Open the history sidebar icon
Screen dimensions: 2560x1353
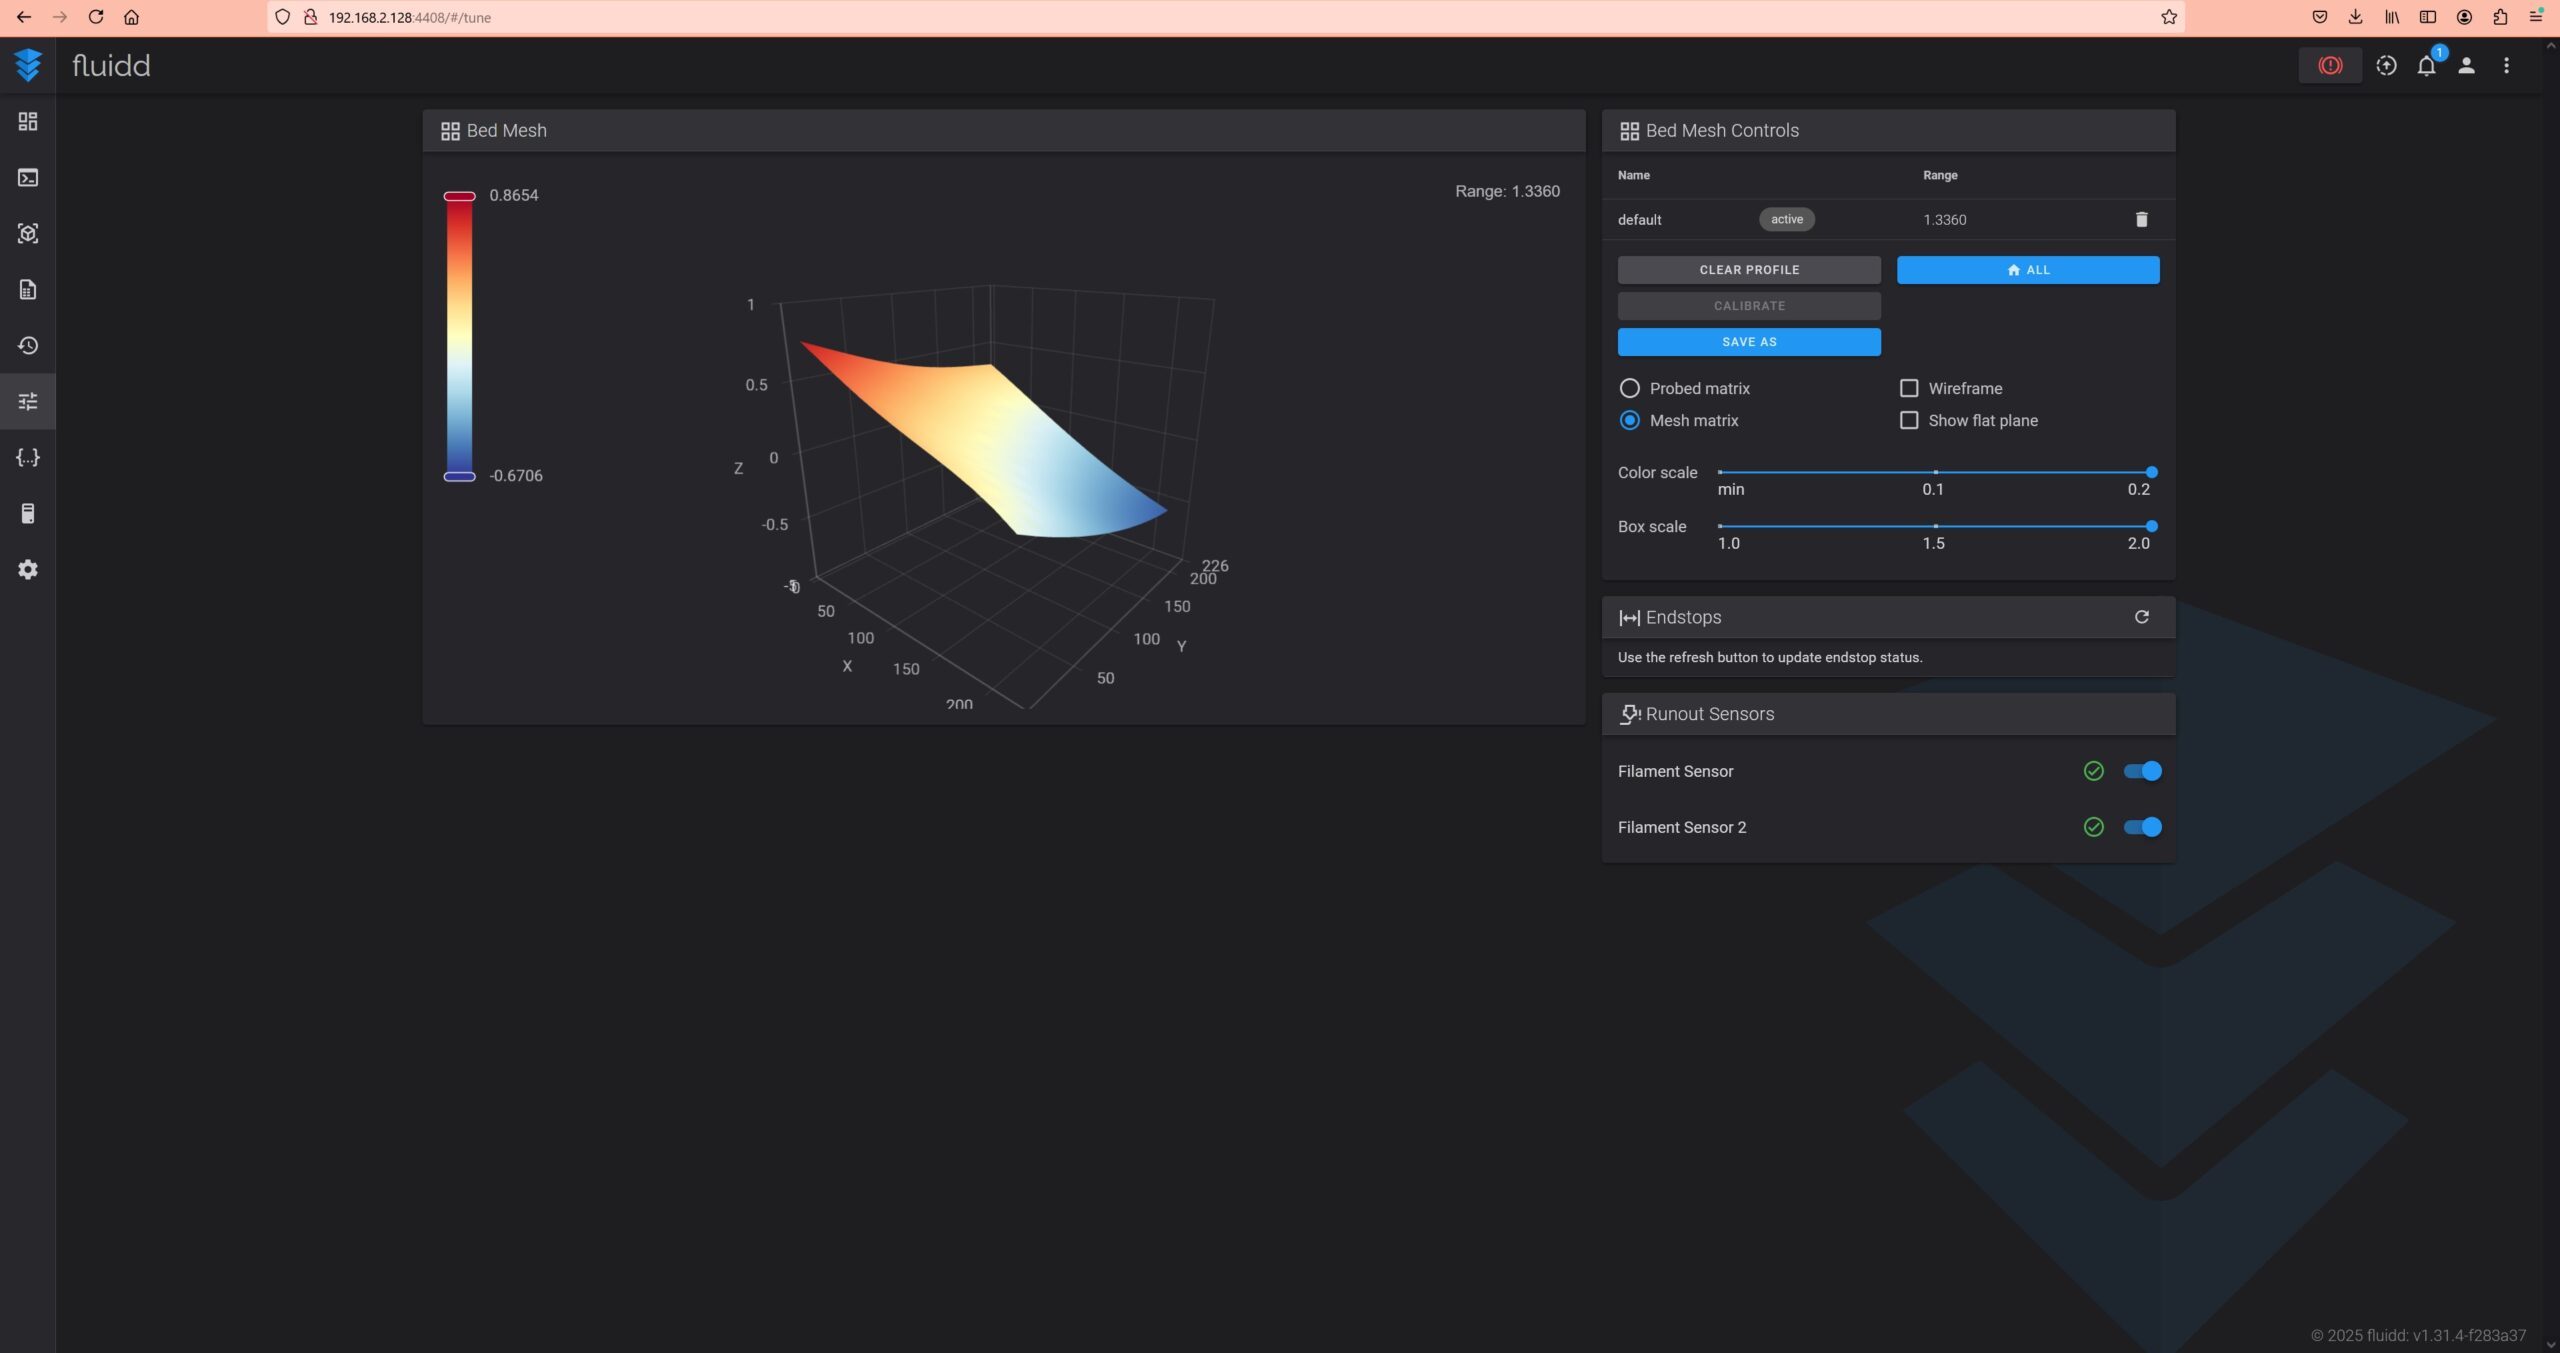[x=28, y=346]
